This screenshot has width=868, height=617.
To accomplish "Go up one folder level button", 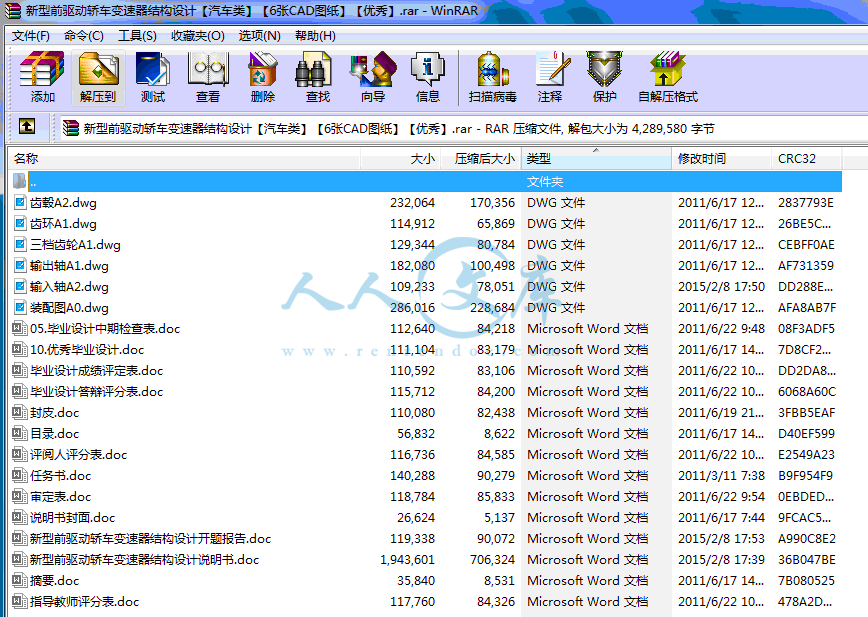I will pyautogui.click(x=27, y=126).
